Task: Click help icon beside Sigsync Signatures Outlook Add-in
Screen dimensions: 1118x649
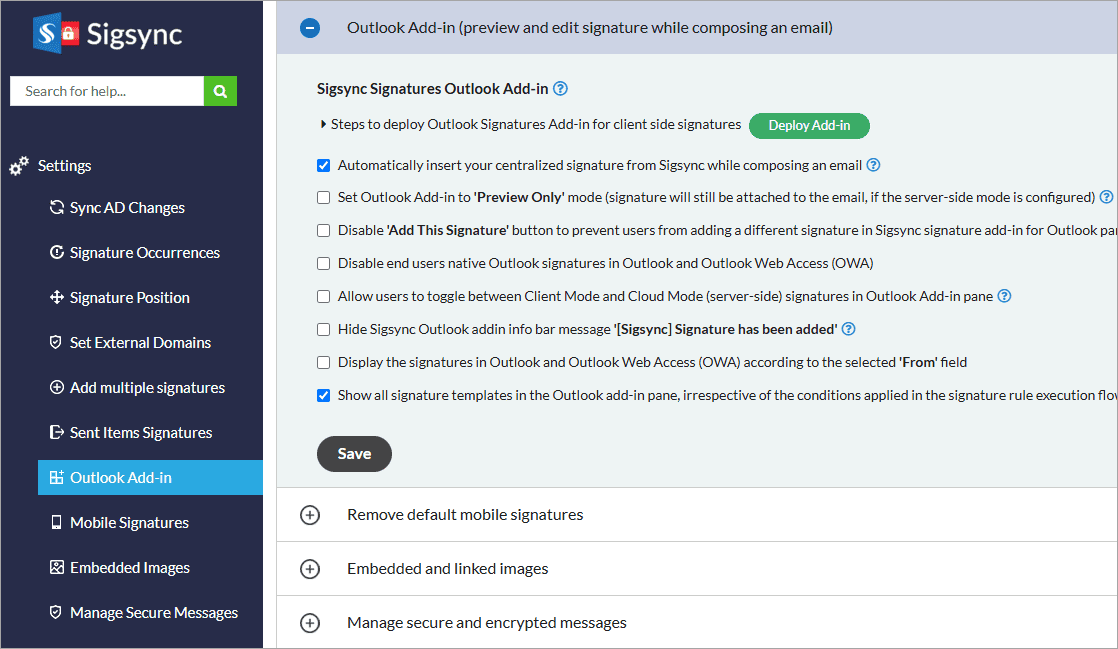Action: pos(560,88)
